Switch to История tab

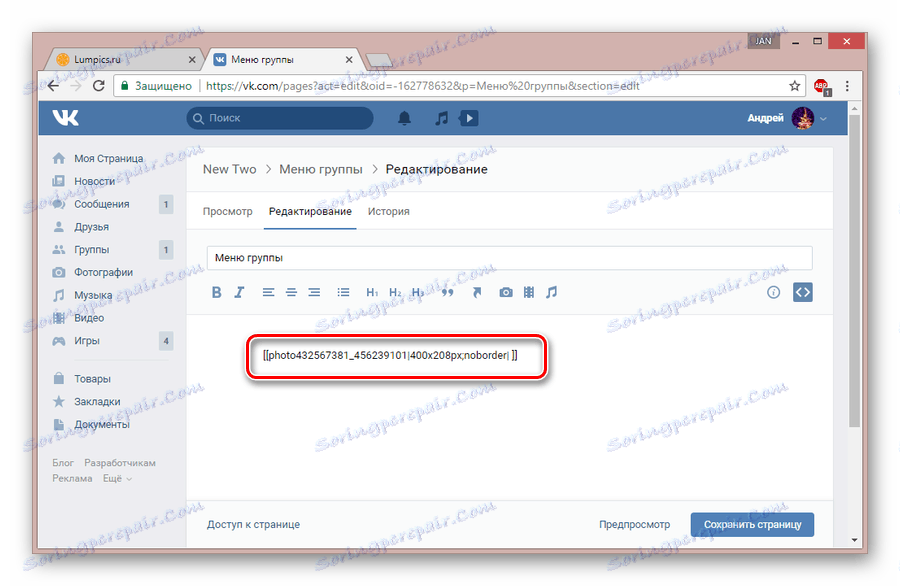pyautogui.click(x=389, y=211)
